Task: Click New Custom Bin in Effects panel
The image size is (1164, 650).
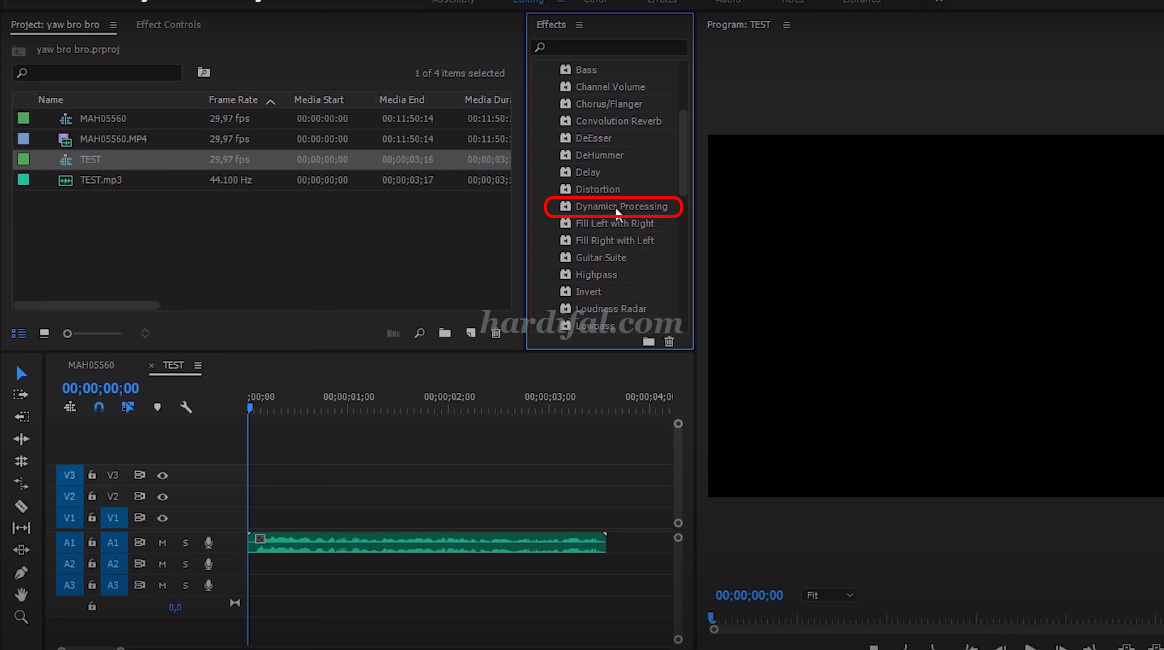Action: (649, 341)
